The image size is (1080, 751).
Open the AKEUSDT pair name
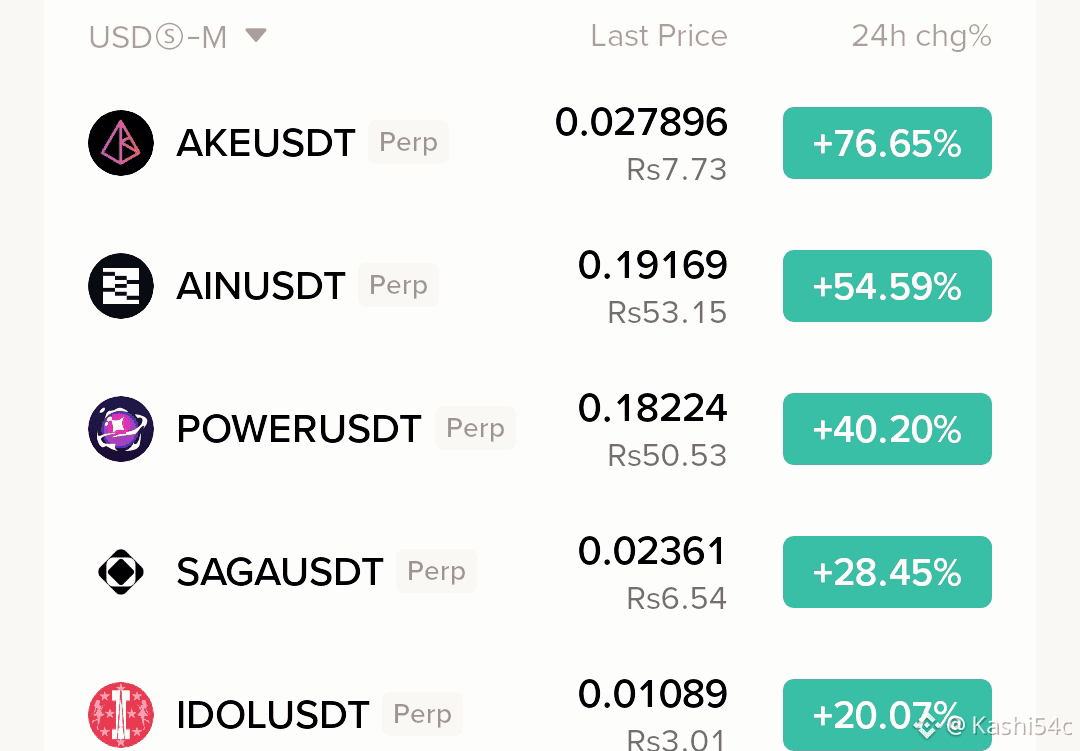coord(266,143)
